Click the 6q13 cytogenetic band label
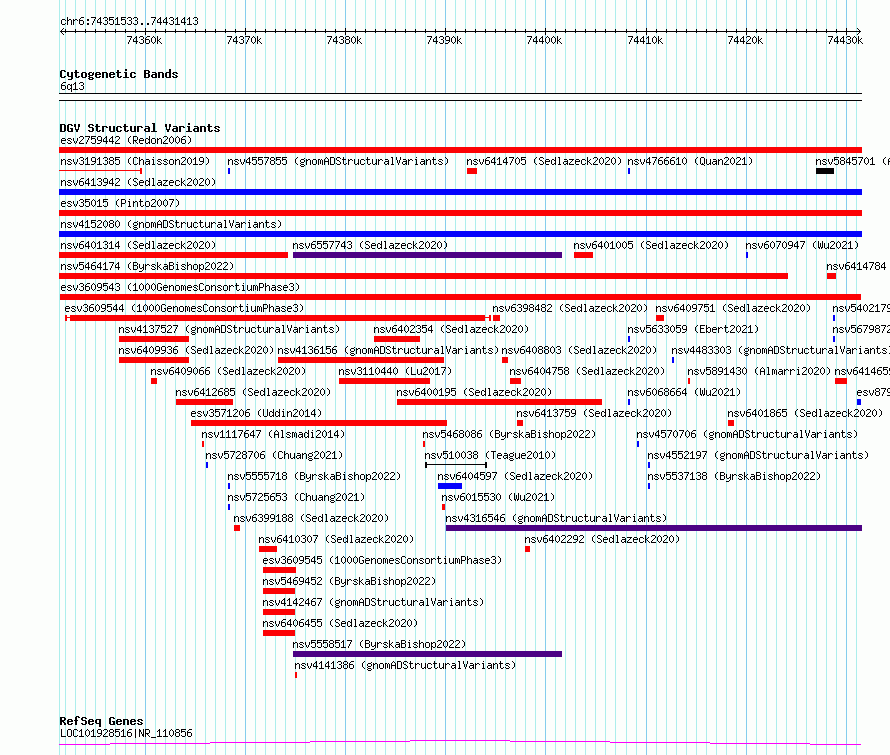This screenshot has height=755, width=890. click(x=72, y=86)
